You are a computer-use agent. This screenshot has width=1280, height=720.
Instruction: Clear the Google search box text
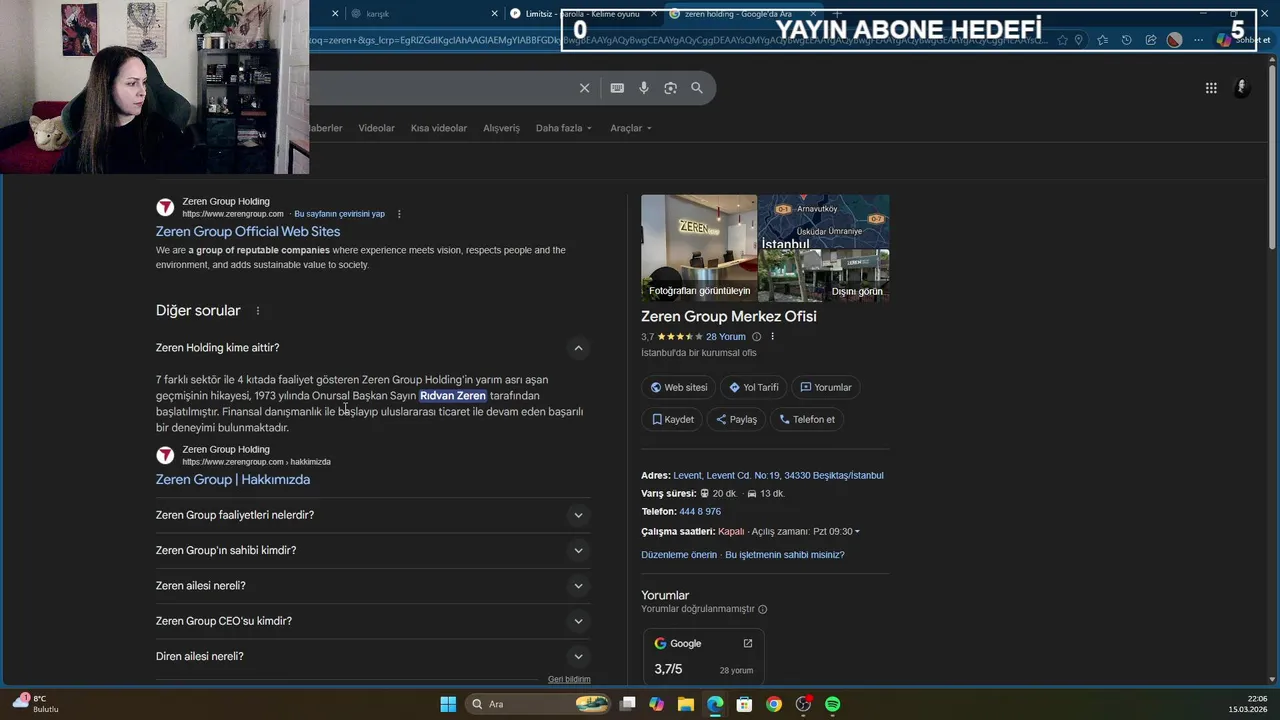click(585, 88)
